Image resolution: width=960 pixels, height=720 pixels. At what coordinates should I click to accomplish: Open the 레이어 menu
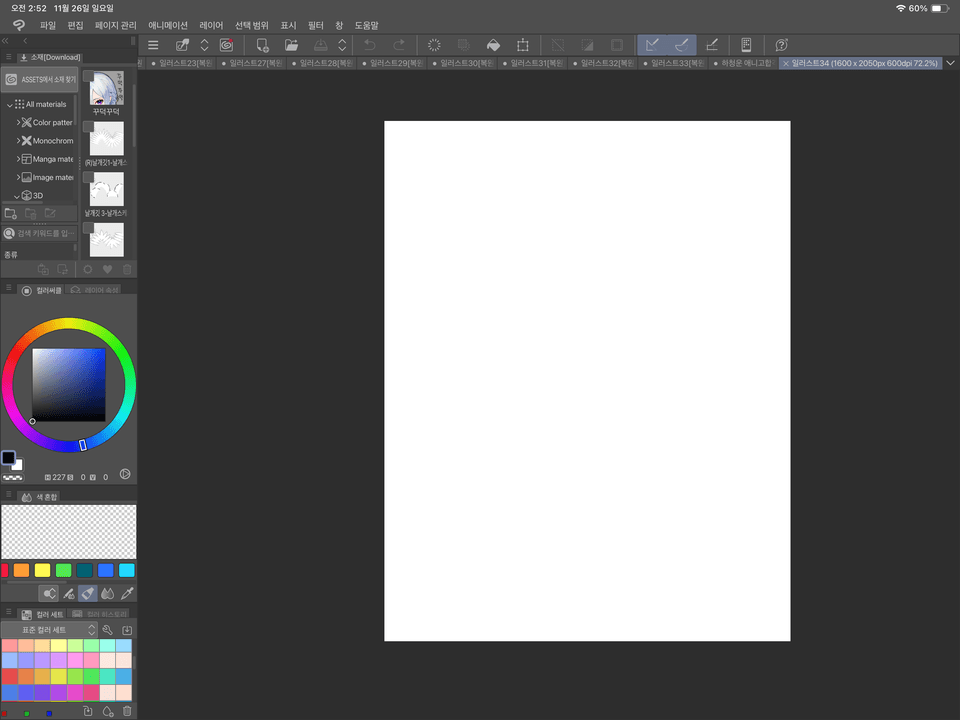211,25
